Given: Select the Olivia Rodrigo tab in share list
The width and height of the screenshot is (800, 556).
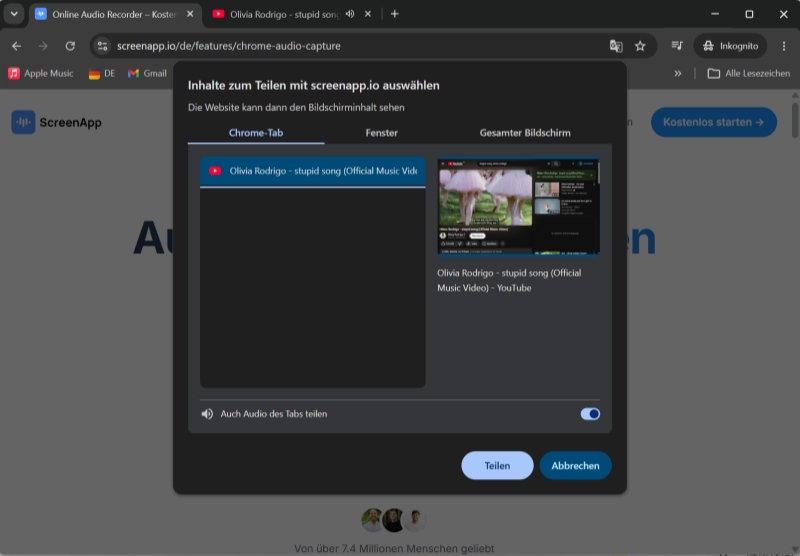Looking at the screenshot, I should pyautogui.click(x=313, y=171).
